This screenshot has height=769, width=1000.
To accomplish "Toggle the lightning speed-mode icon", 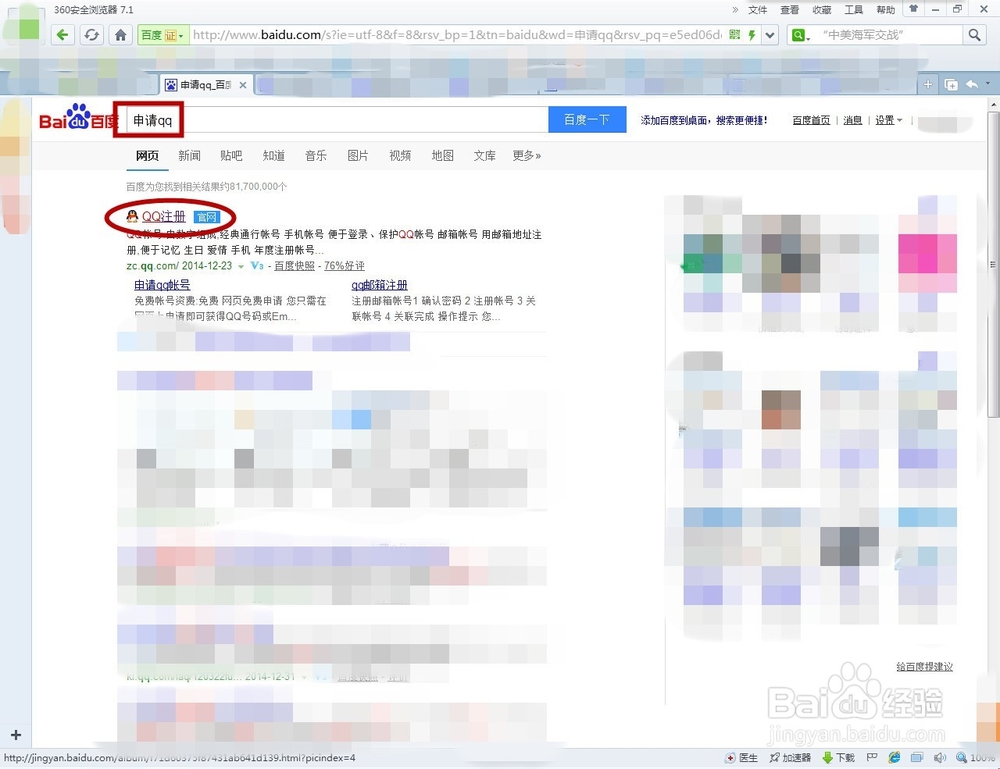I will [752, 35].
